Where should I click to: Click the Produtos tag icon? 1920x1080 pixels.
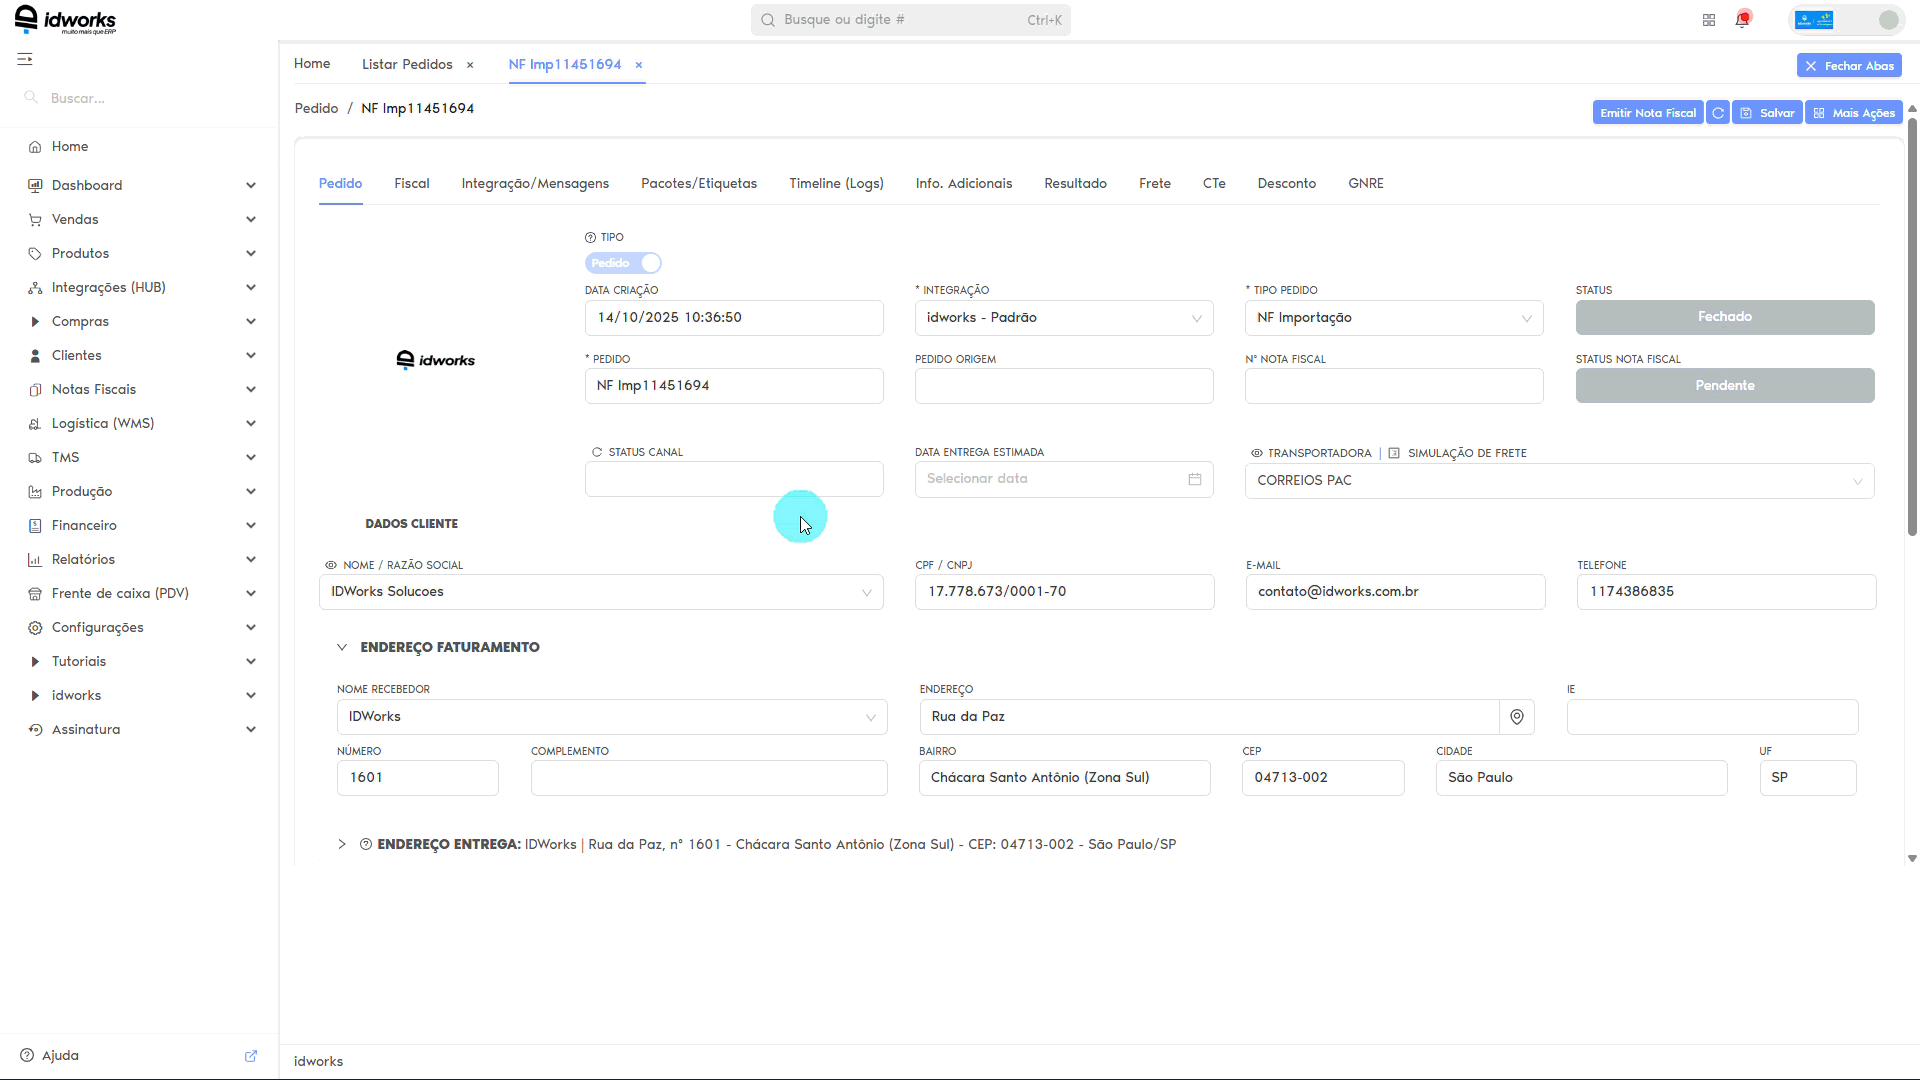35,254
